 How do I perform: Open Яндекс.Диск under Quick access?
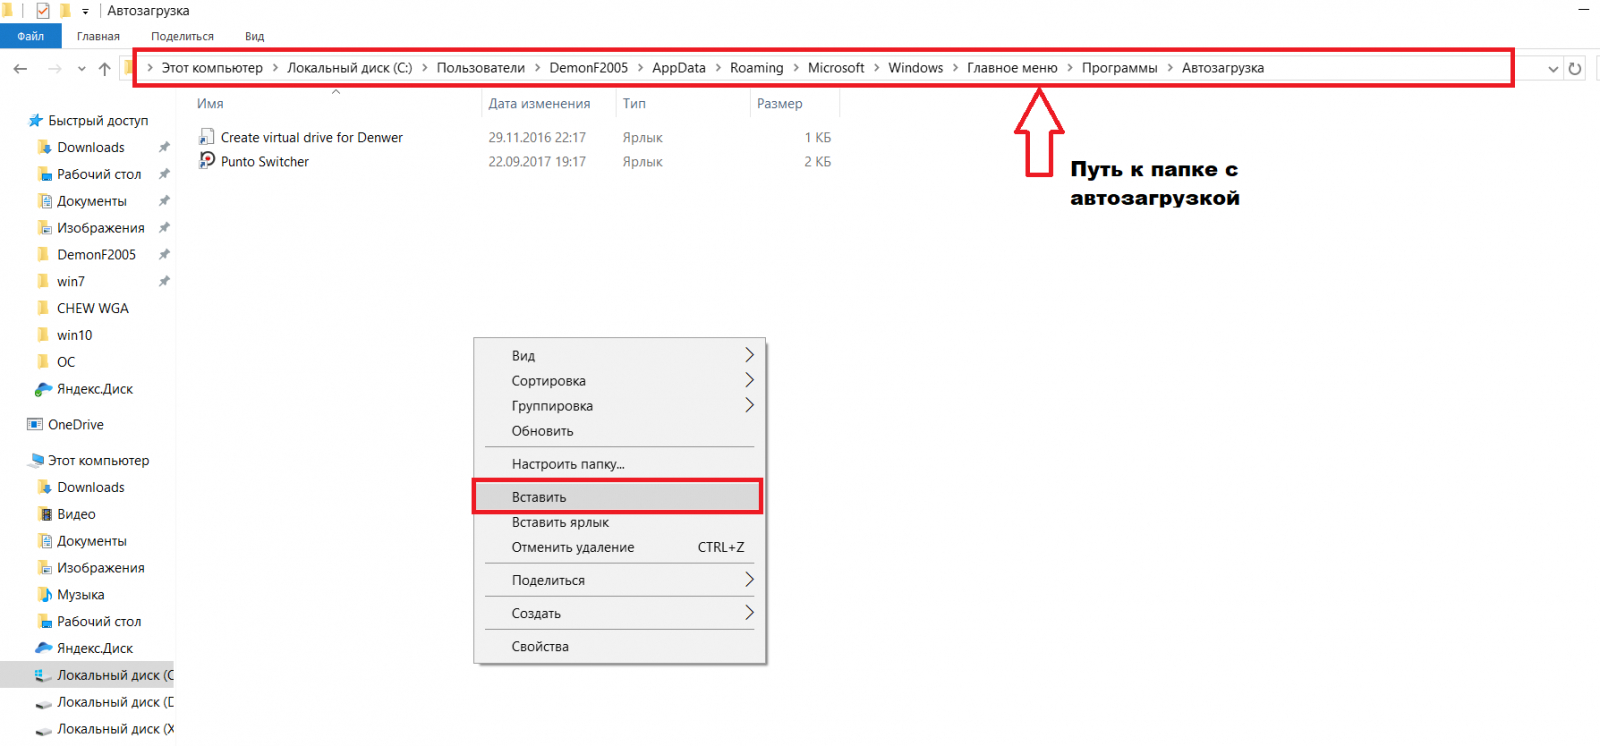click(x=95, y=388)
